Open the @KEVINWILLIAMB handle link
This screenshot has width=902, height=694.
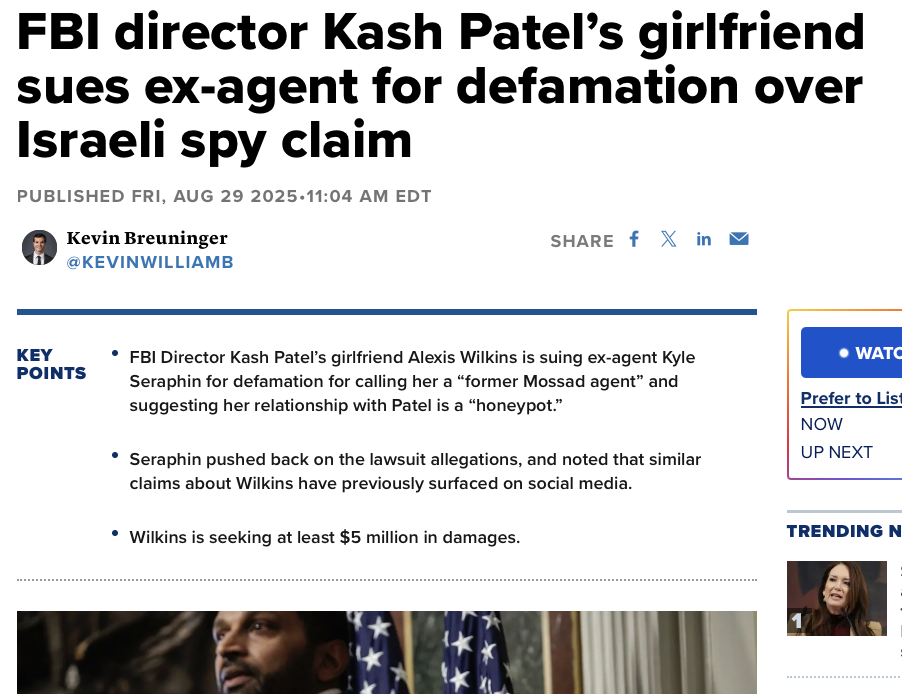point(150,262)
